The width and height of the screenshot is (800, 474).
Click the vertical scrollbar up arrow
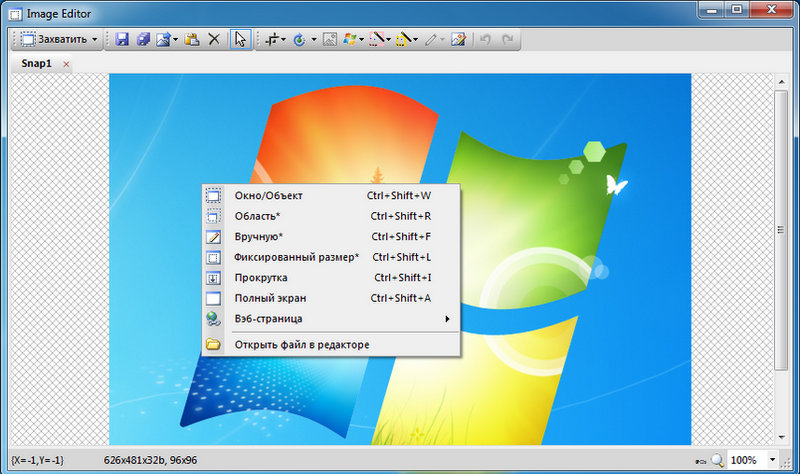coord(781,82)
